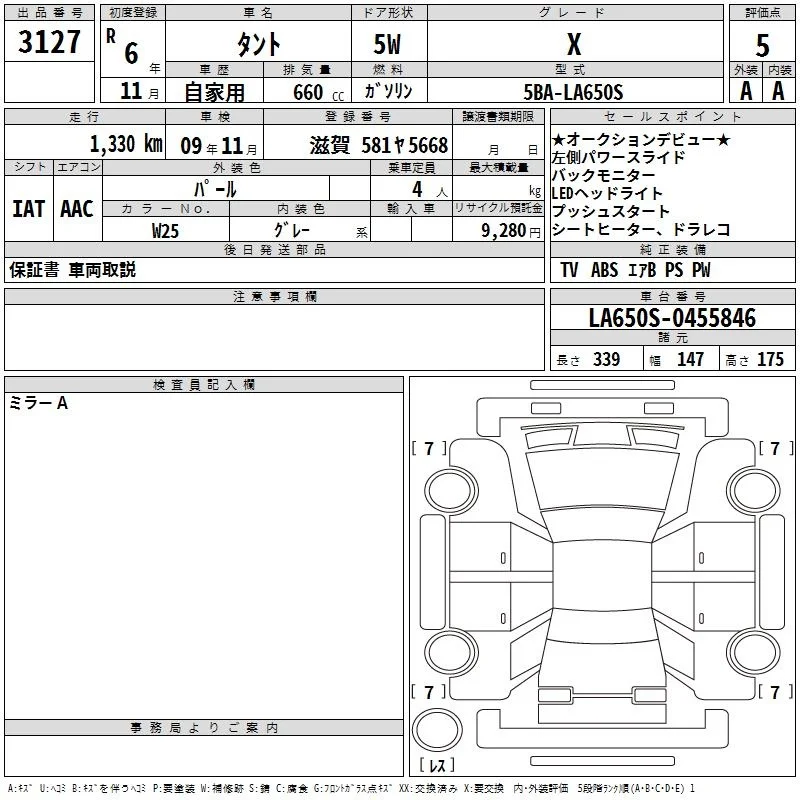Click the chassis number LA650S-0455846
Viewport: 800px width, 800px height.
(x=672, y=318)
